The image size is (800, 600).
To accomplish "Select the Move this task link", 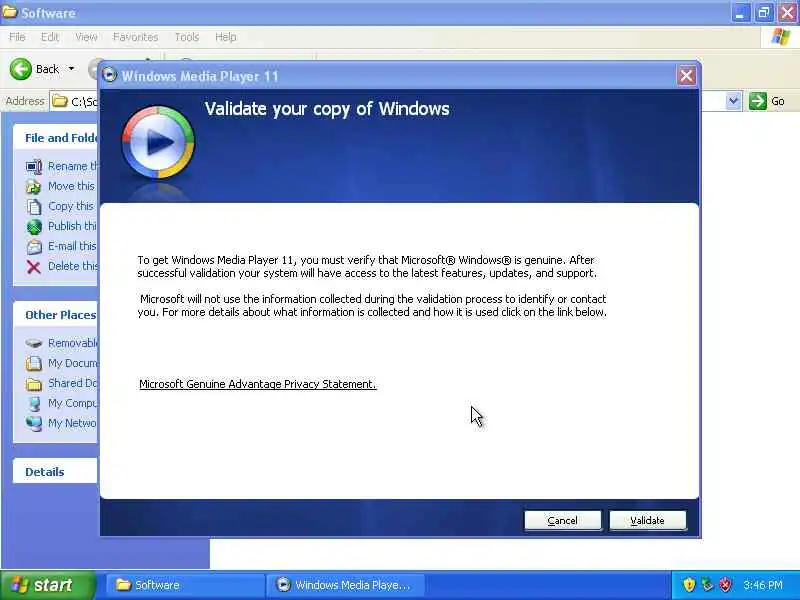I will (x=72, y=186).
